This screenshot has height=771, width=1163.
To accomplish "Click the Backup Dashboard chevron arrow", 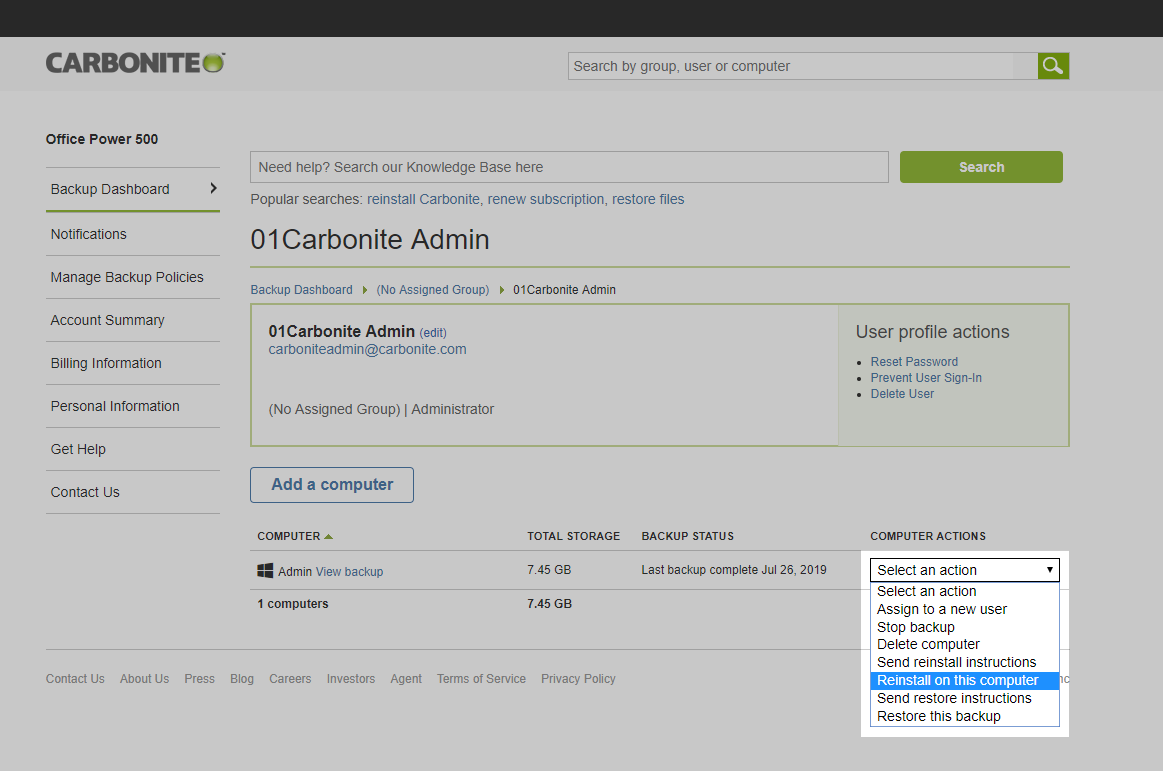I will [213, 188].
